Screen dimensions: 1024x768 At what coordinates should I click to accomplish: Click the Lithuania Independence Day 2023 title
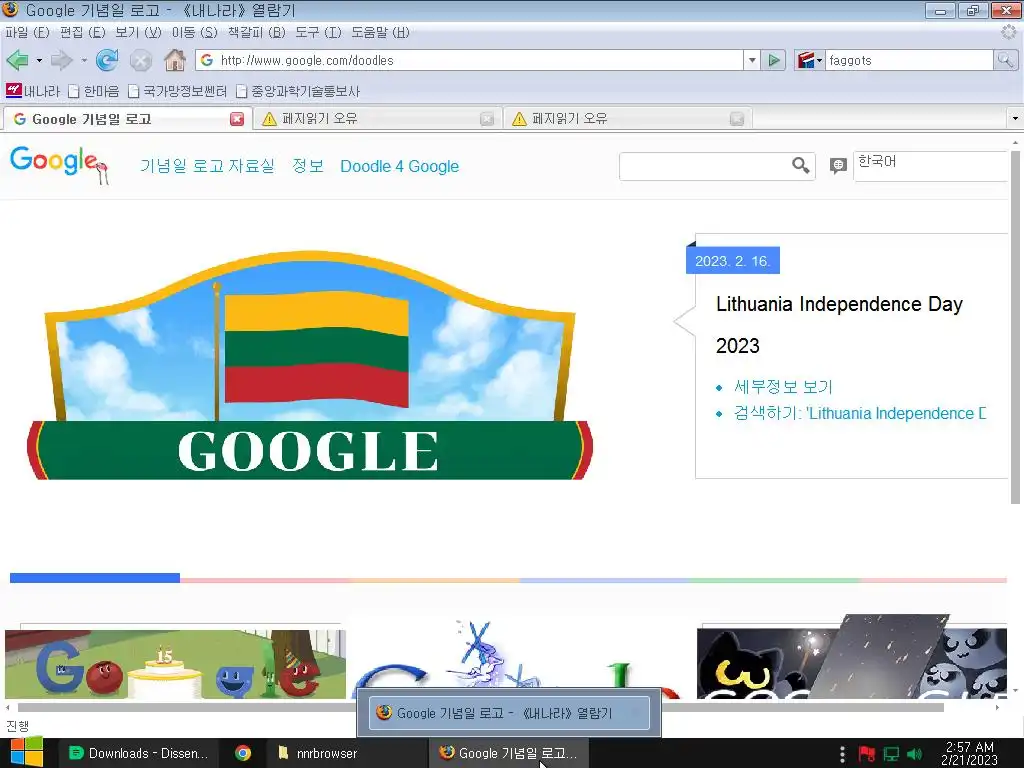coord(839,325)
